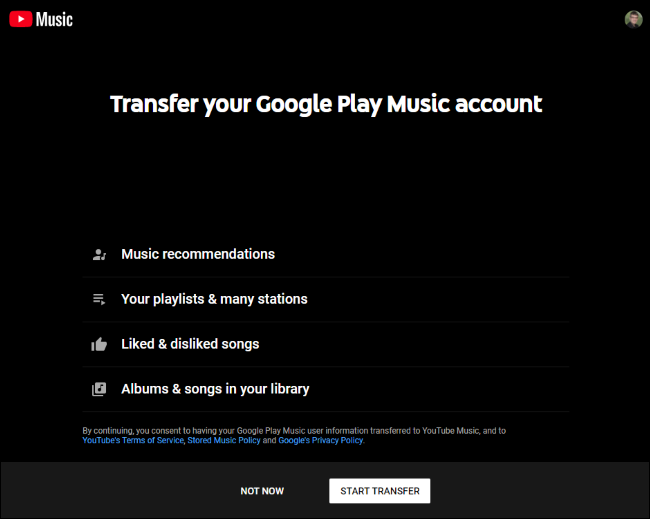Click the thumbs-up liked songs icon
This screenshot has height=519, width=650.
pos(99,344)
